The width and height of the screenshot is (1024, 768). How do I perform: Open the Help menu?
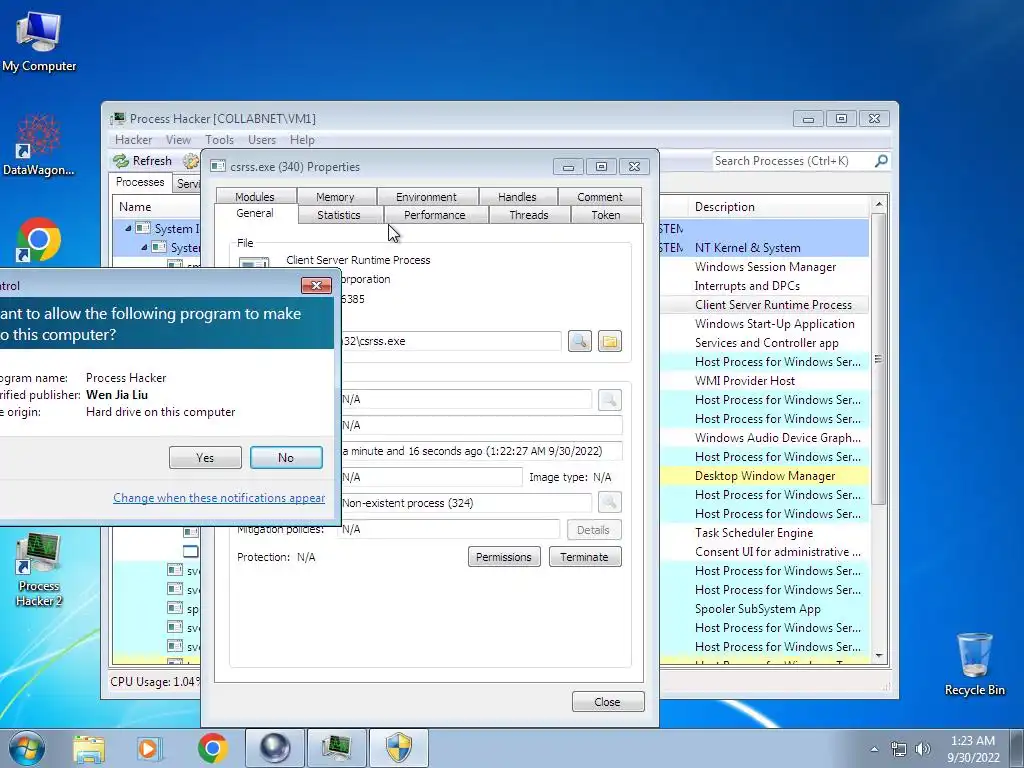point(302,140)
